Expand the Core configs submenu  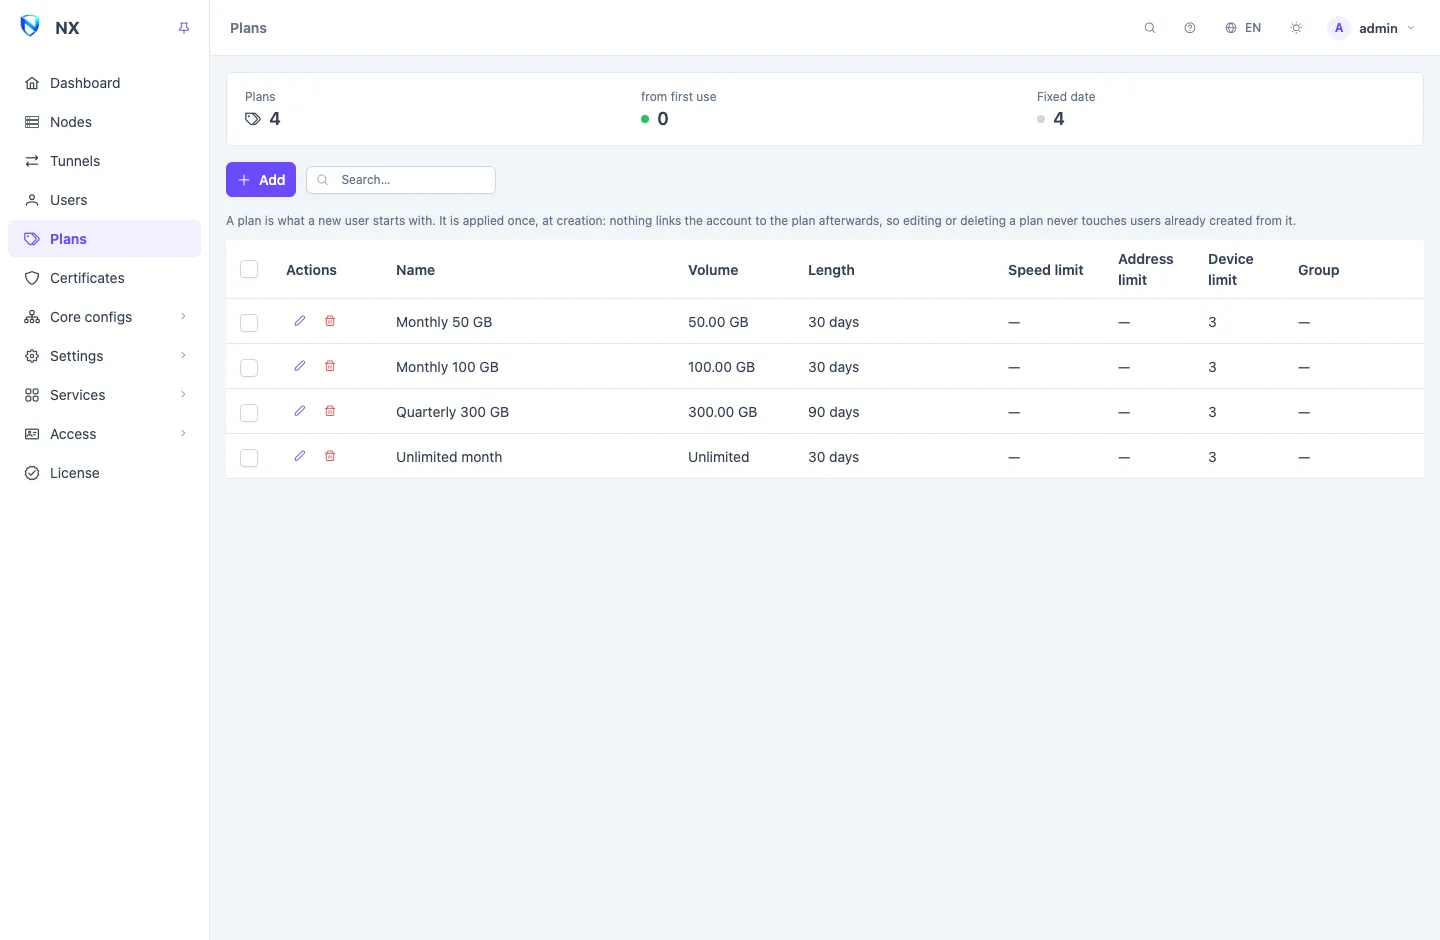(105, 317)
